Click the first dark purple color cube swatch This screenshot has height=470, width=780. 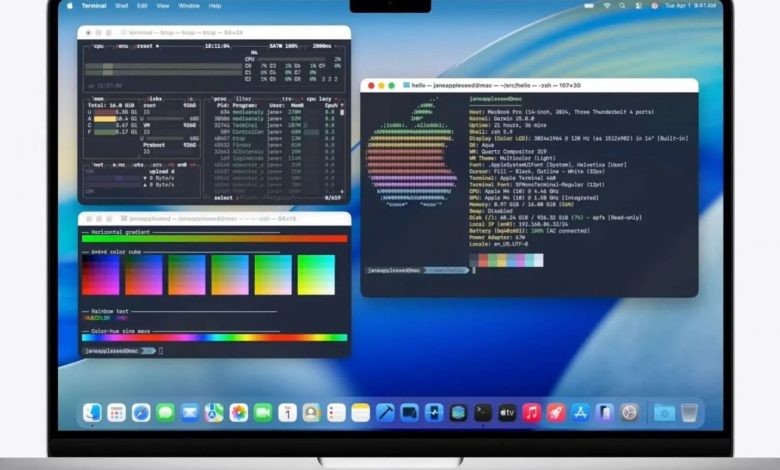click(x=100, y=275)
